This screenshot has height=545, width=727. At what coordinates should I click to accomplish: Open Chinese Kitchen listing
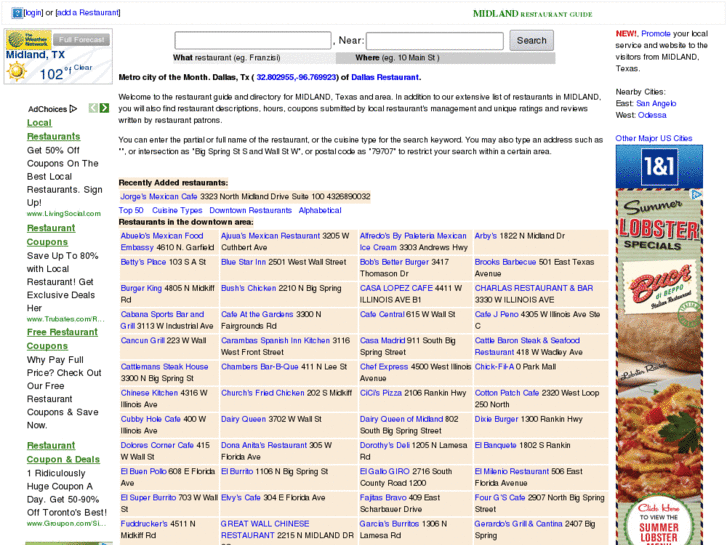(149, 393)
